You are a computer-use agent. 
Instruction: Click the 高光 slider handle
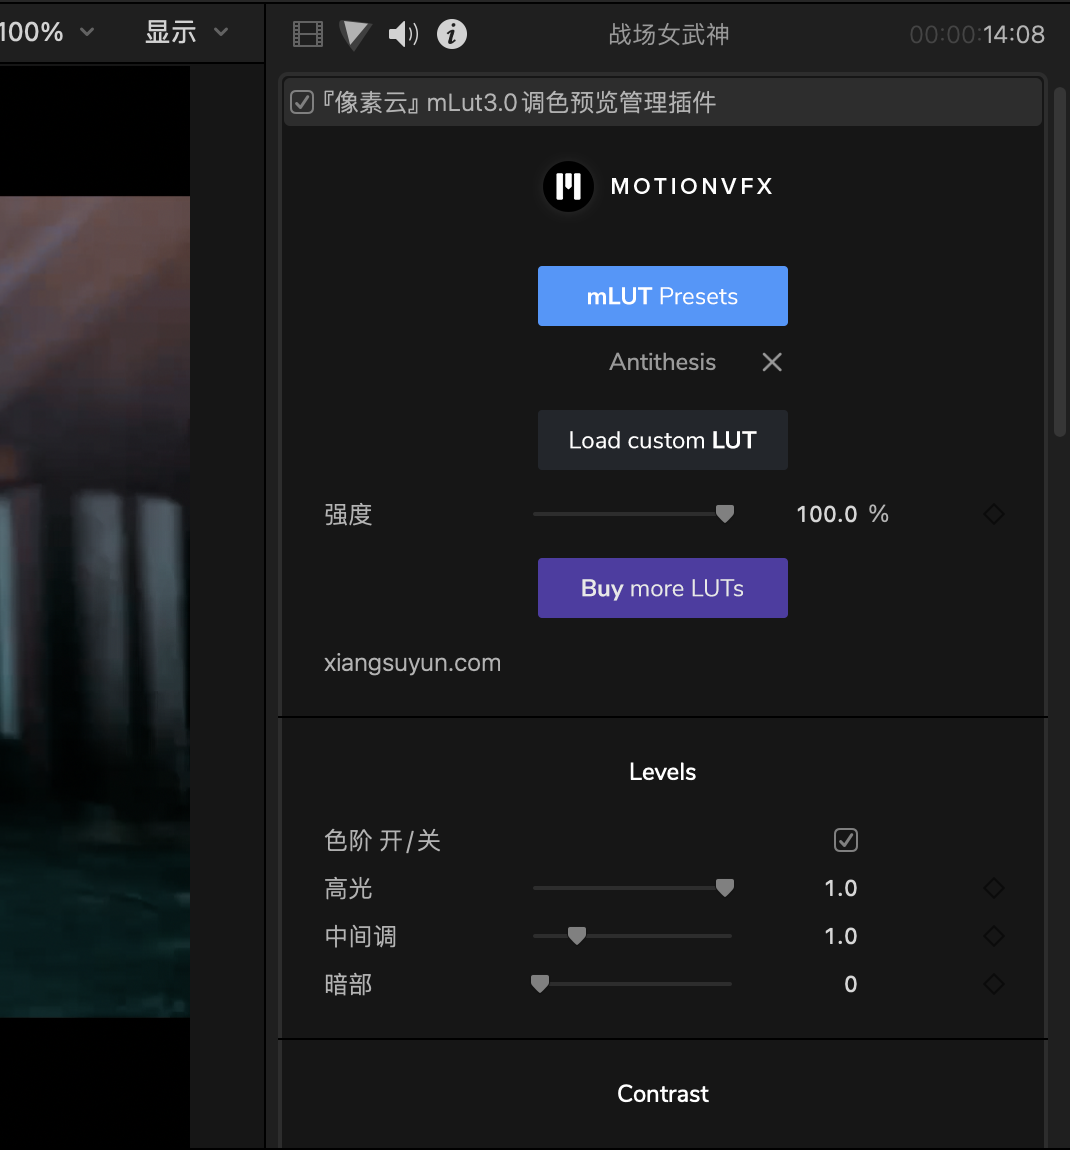point(725,888)
